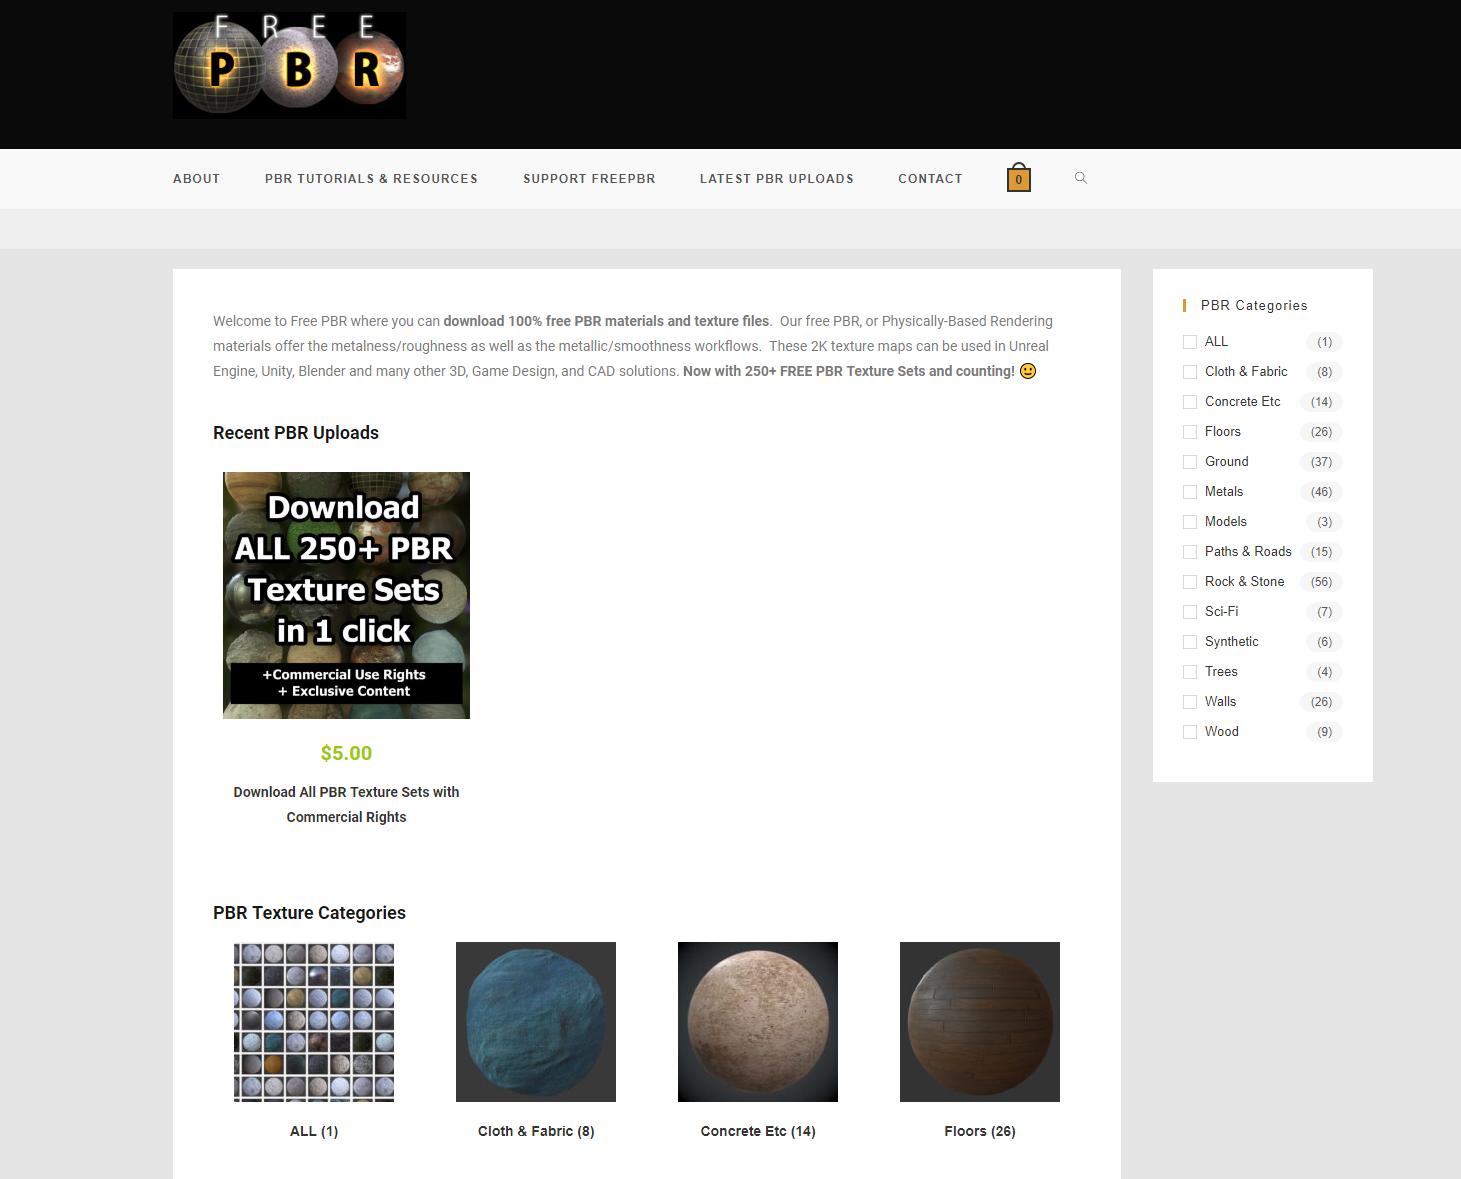This screenshot has width=1461, height=1179.
Task: Click the Concrete Etc (14) link
Action: (758, 1131)
